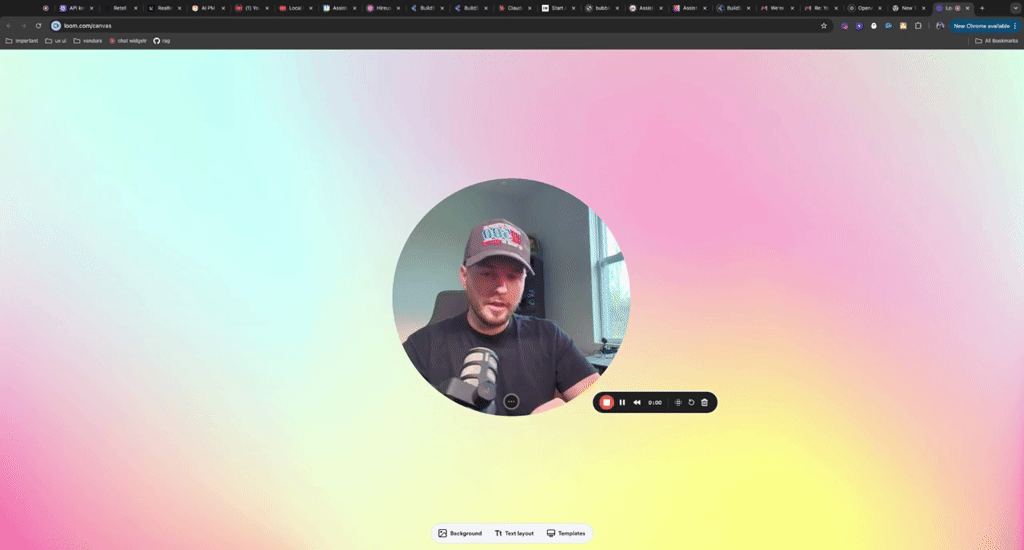1024x550 pixels.
Task: Open a new browser tab
Action: [982, 8]
